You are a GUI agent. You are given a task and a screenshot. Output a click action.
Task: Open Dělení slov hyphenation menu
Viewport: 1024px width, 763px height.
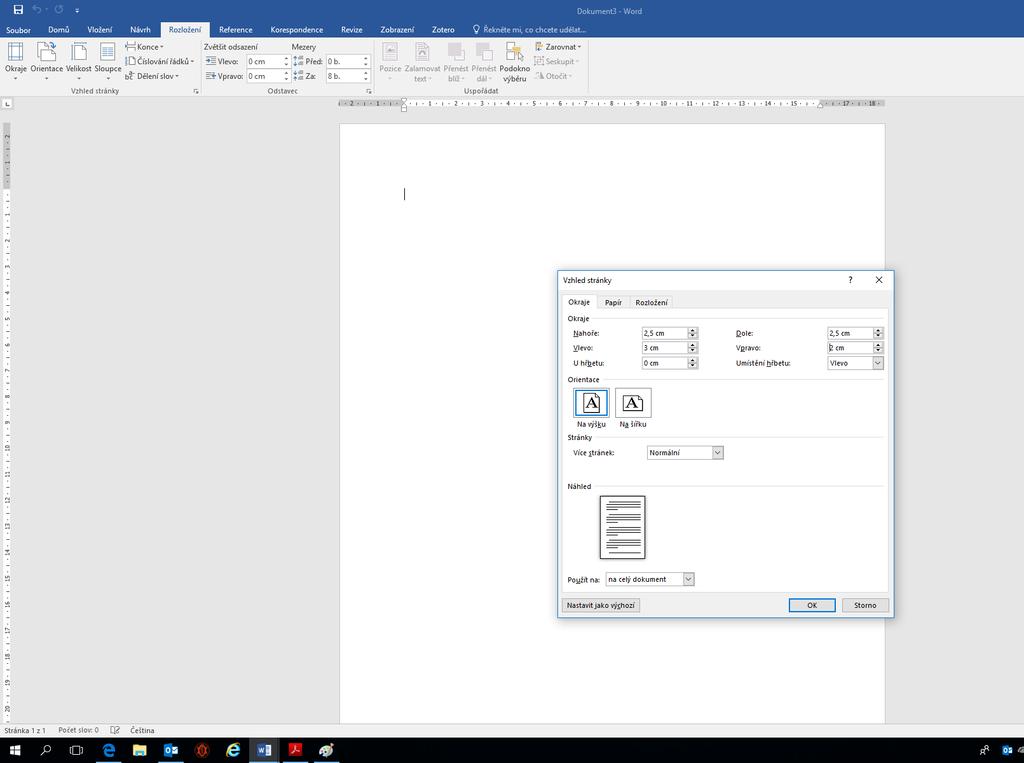[x=152, y=76]
